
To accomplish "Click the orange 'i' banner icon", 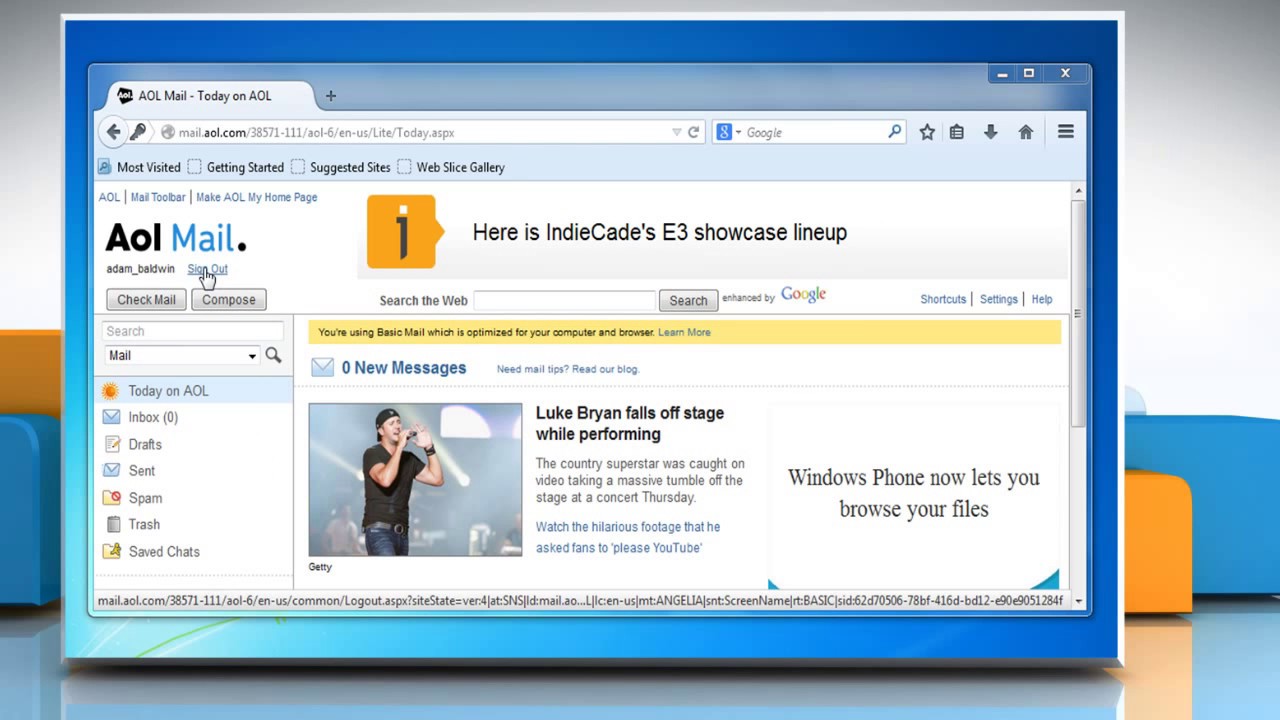I will [x=404, y=232].
